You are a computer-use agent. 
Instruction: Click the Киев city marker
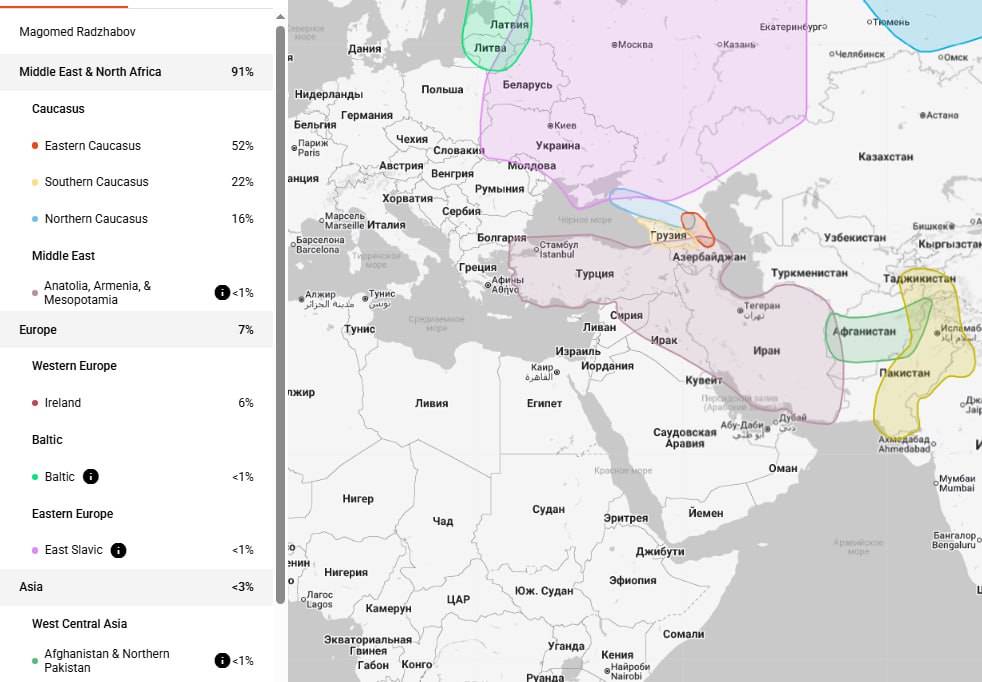(x=550, y=126)
